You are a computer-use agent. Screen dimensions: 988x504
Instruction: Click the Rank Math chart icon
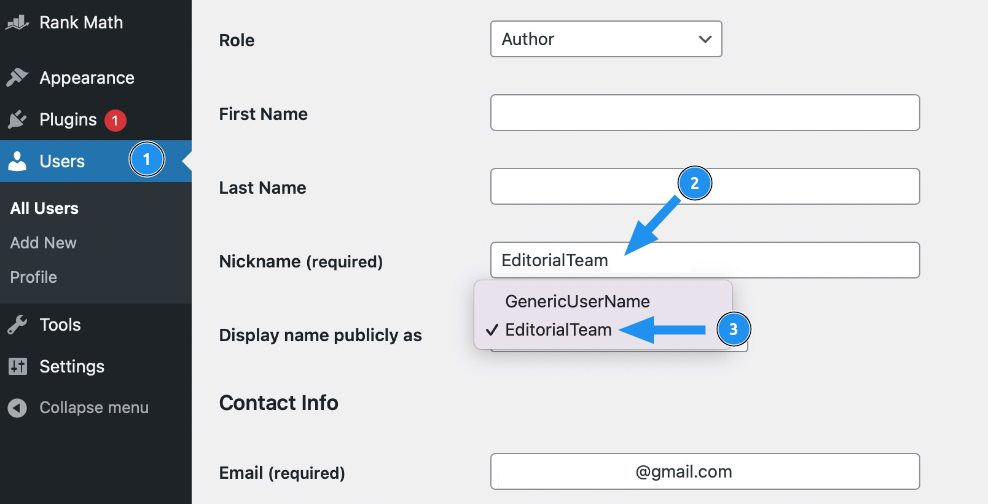click(x=17, y=23)
